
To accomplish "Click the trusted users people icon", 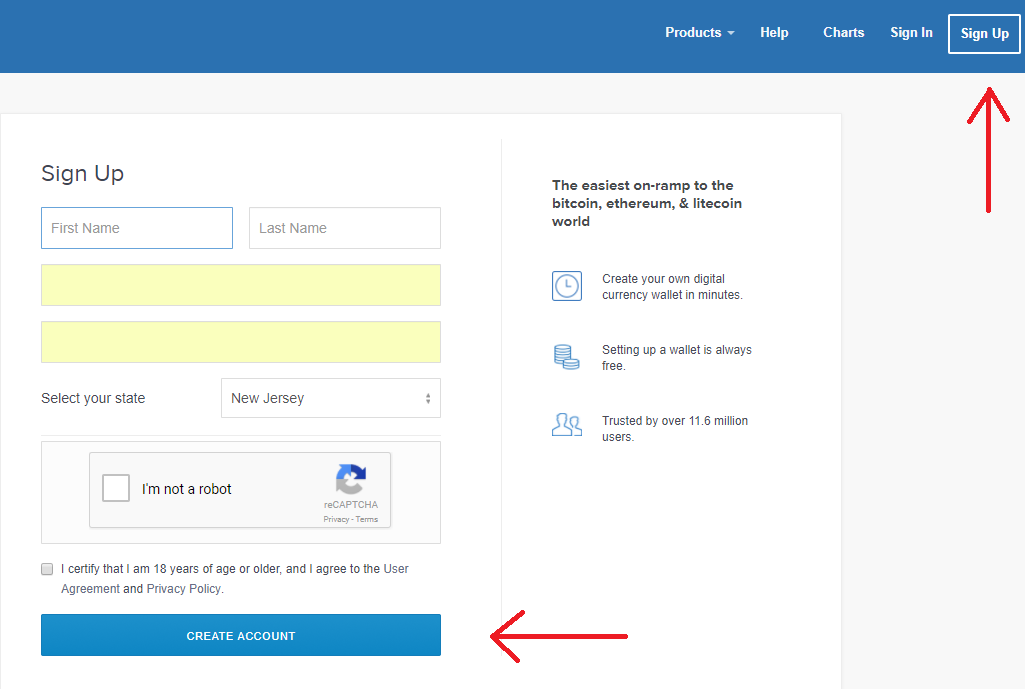I will pyautogui.click(x=567, y=424).
